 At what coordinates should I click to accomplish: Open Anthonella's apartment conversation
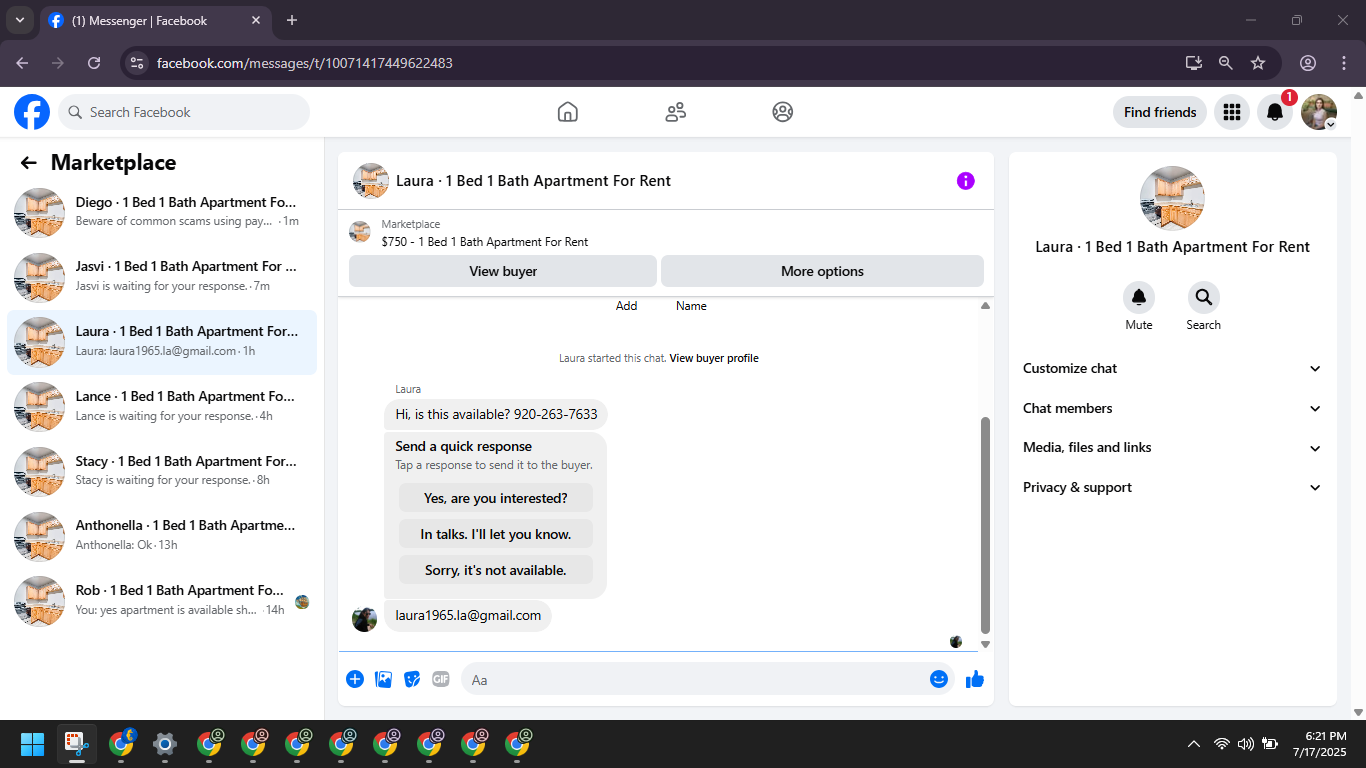point(162,536)
